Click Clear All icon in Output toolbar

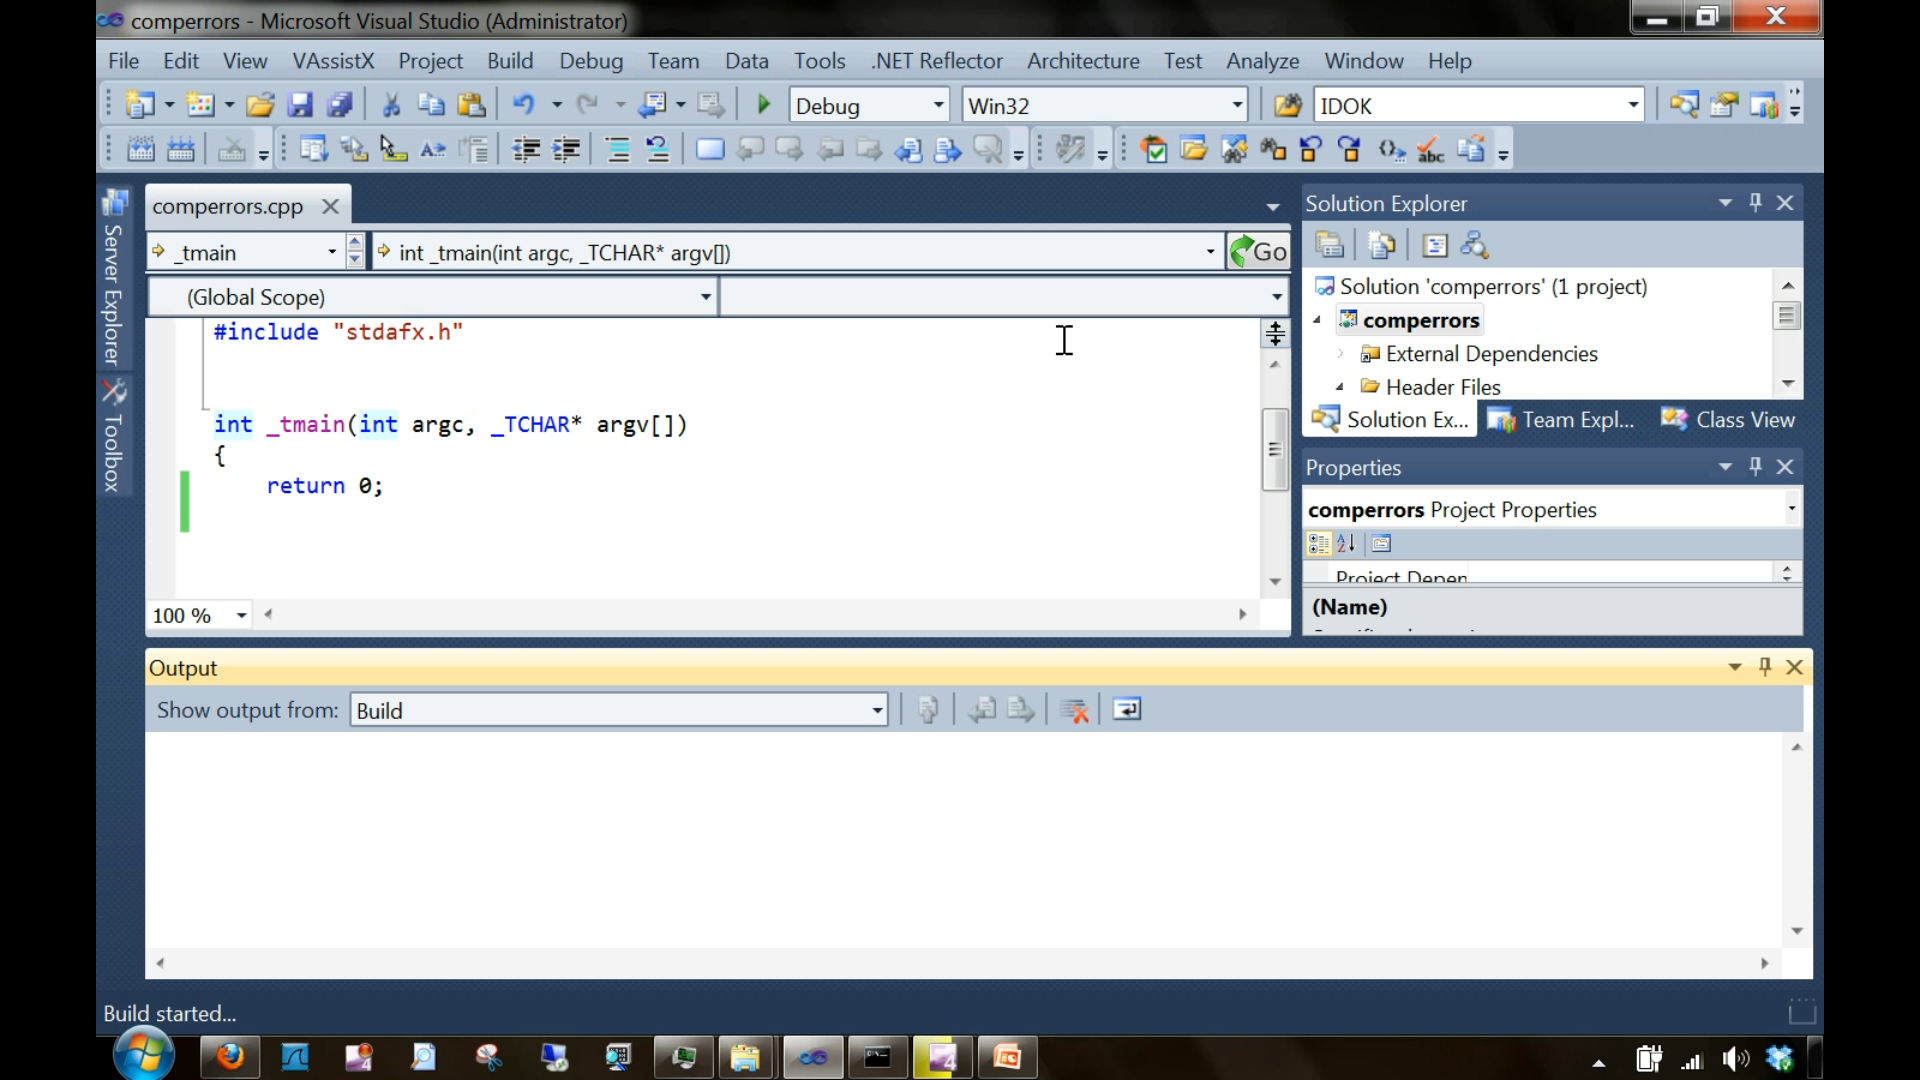(1075, 710)
